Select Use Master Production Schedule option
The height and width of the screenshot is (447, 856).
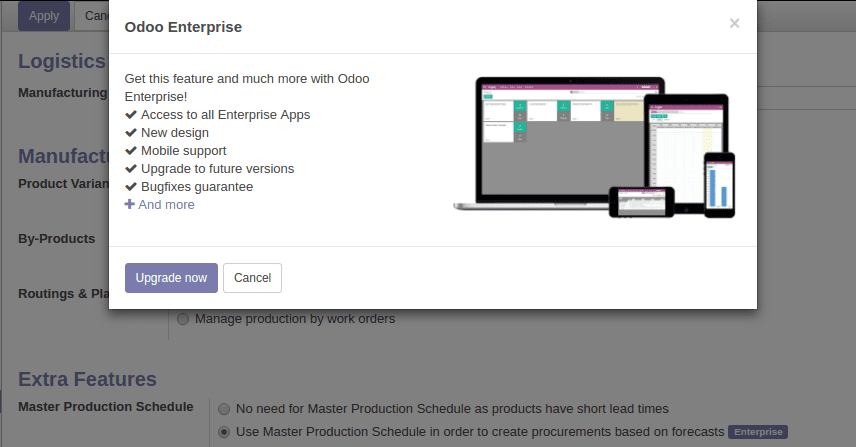(x=224, y=432)
